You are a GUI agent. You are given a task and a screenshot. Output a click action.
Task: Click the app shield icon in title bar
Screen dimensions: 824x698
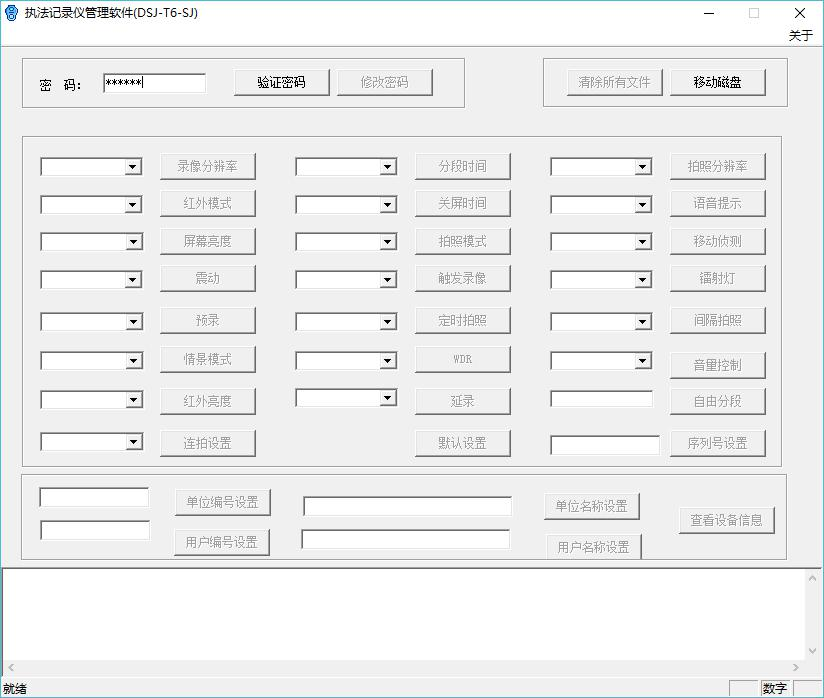tap(11, 13)
